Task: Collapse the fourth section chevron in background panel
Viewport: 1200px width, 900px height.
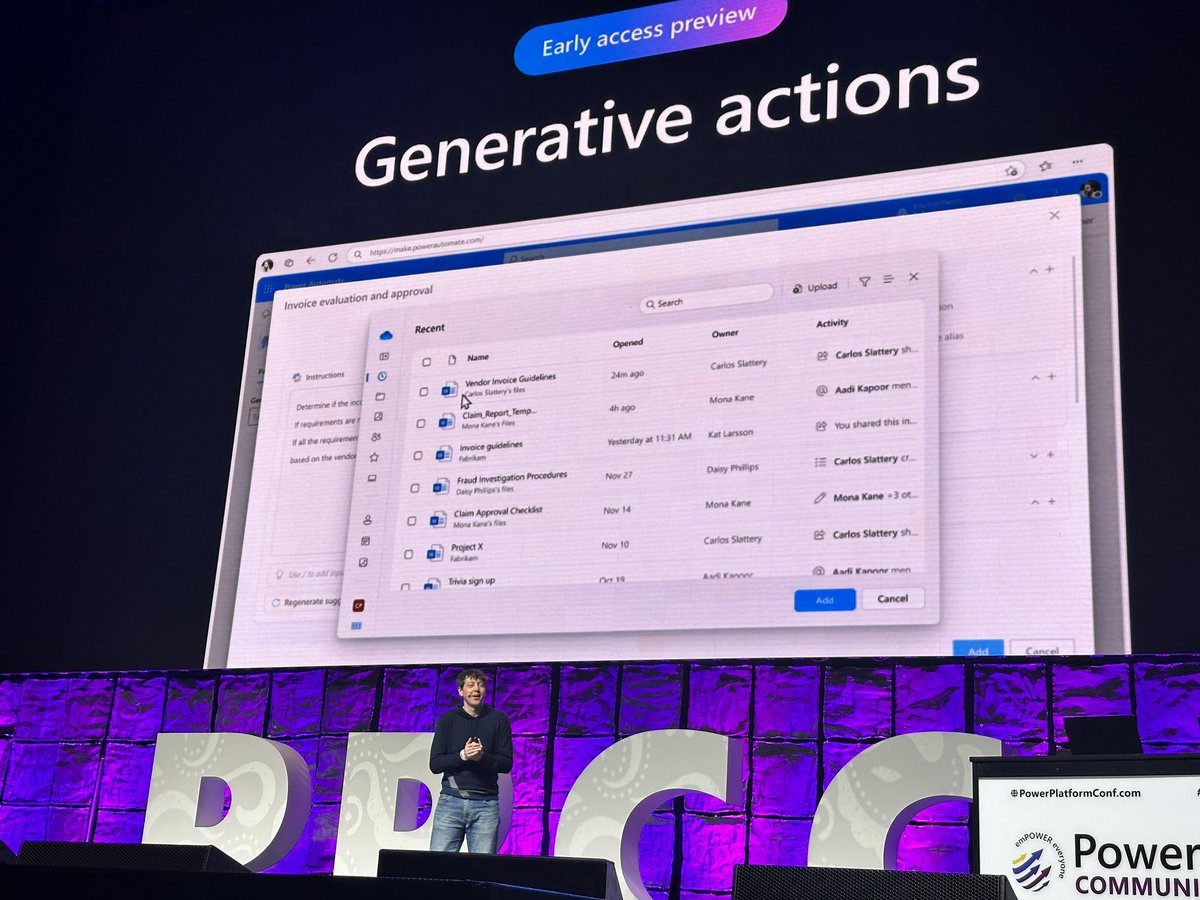Action: tap(1036, 503)
